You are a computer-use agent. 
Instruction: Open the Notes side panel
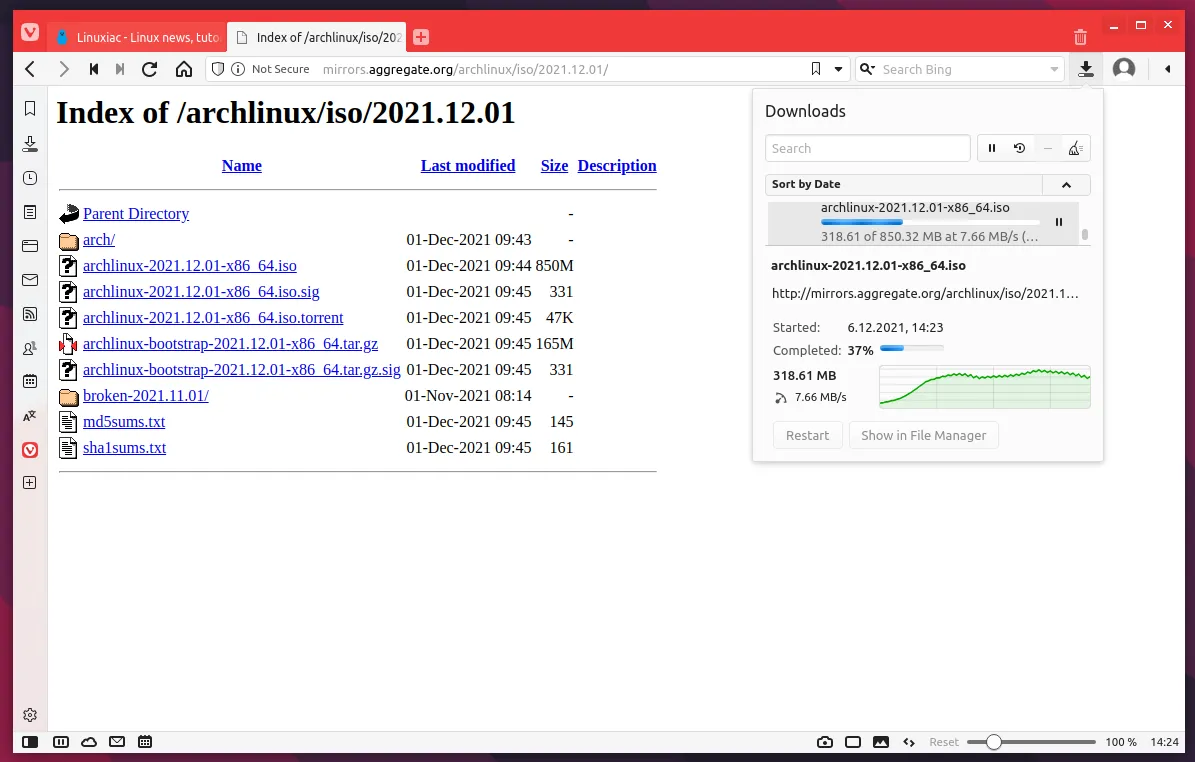(x=30, y=212)
